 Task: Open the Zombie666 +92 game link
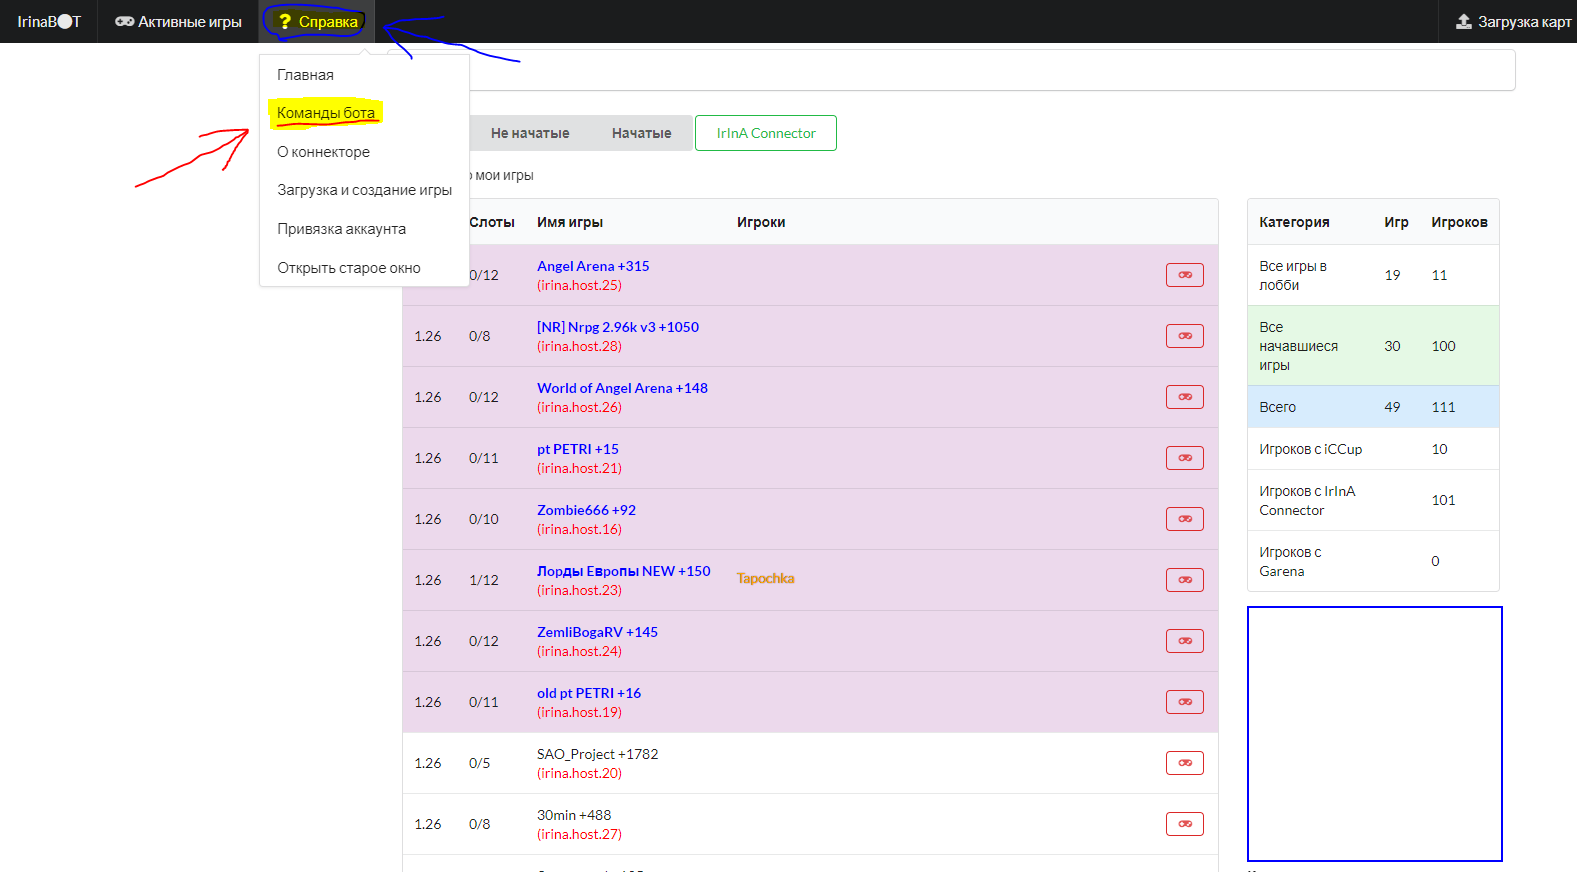pos(586,510)
